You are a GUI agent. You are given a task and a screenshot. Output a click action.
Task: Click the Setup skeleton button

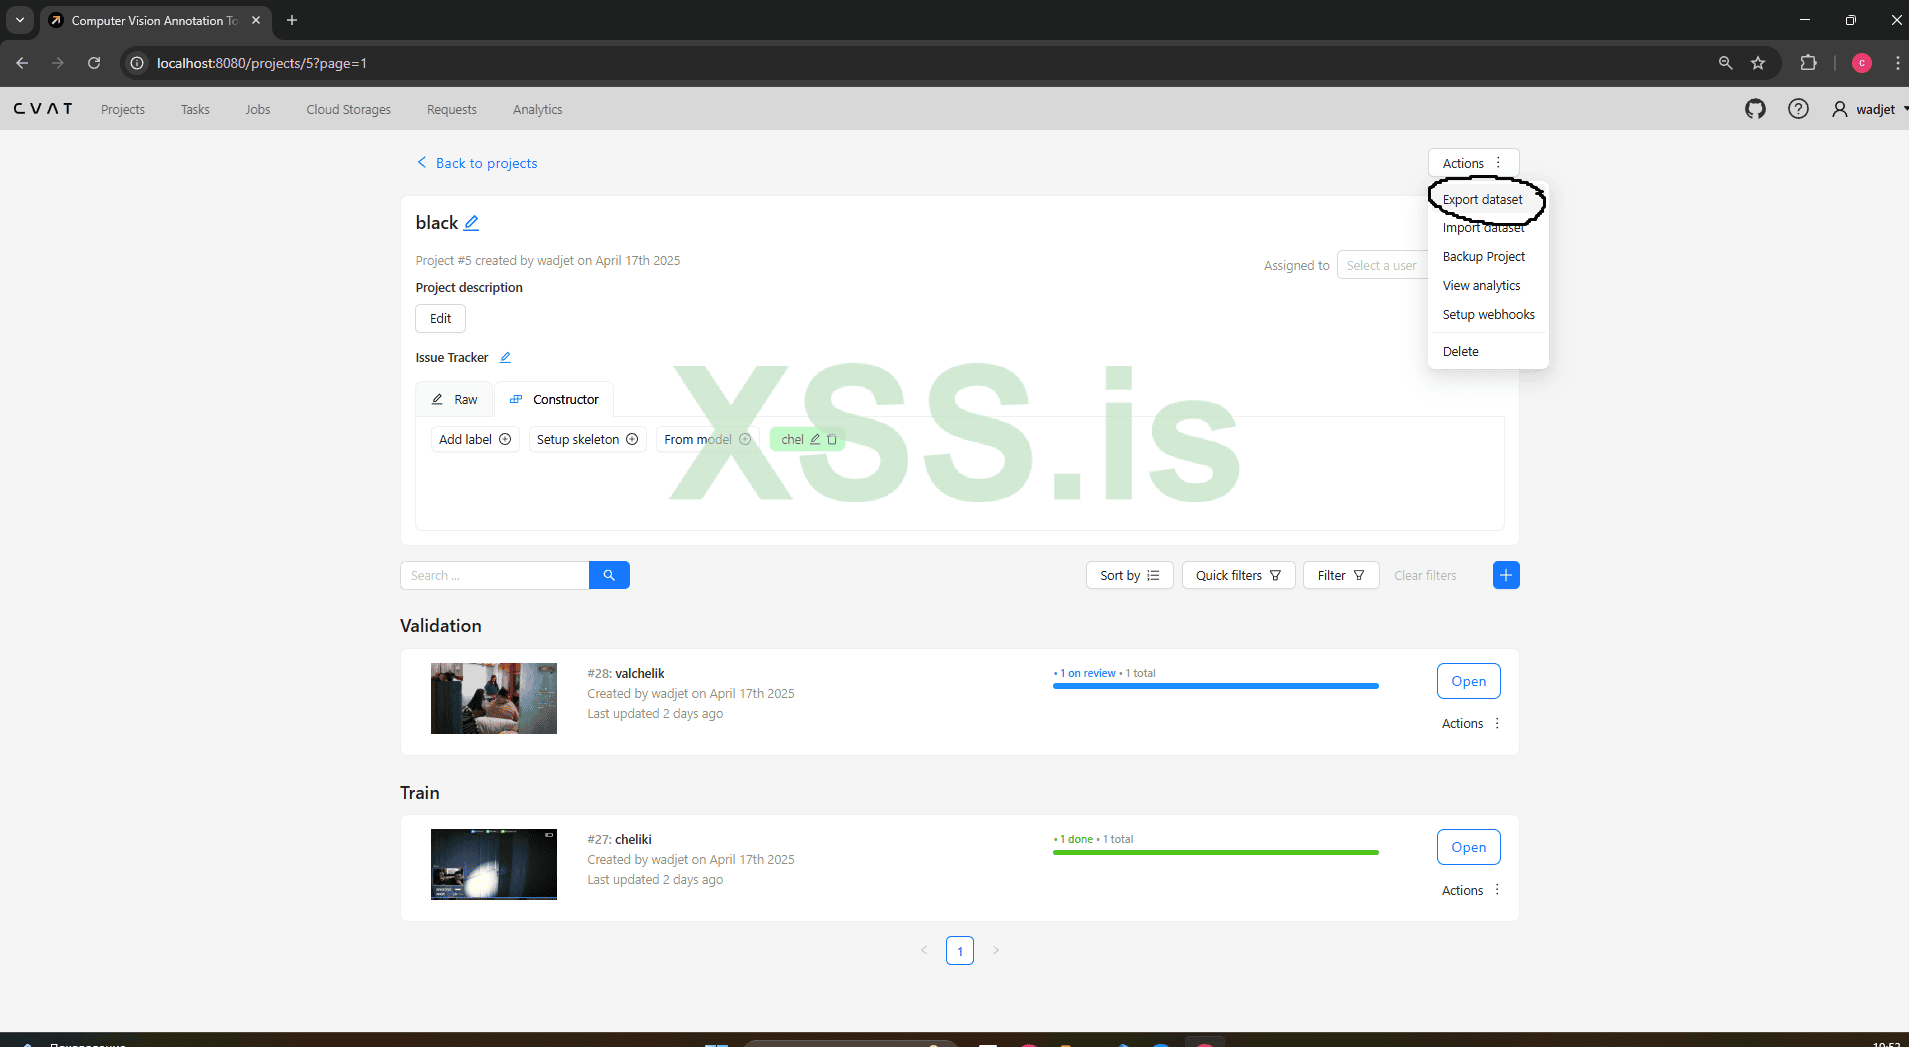[587, 439]
